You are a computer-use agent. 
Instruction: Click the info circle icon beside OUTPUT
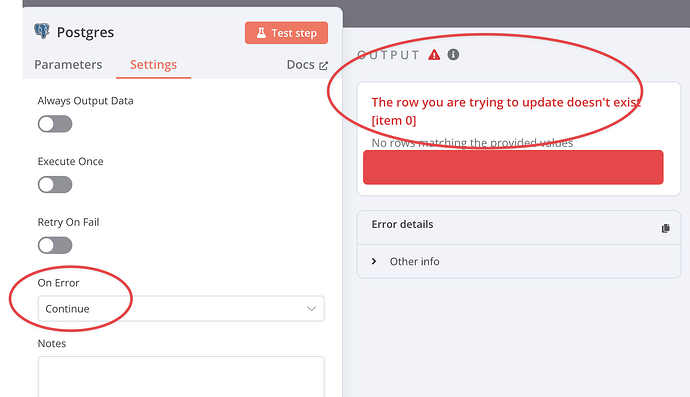pyautogui.click(x=453, y=55)
